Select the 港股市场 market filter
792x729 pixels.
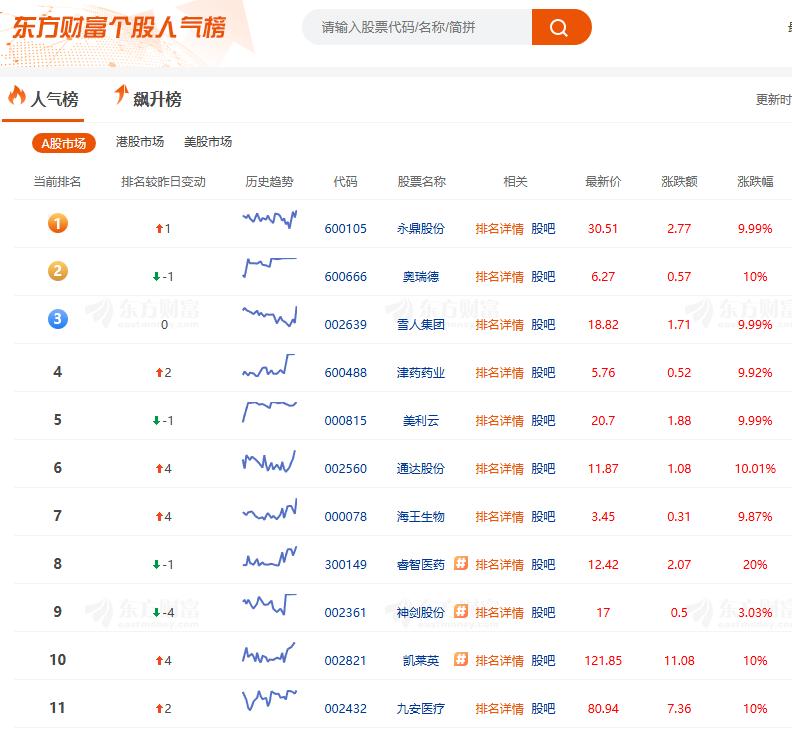coord(140,142)
